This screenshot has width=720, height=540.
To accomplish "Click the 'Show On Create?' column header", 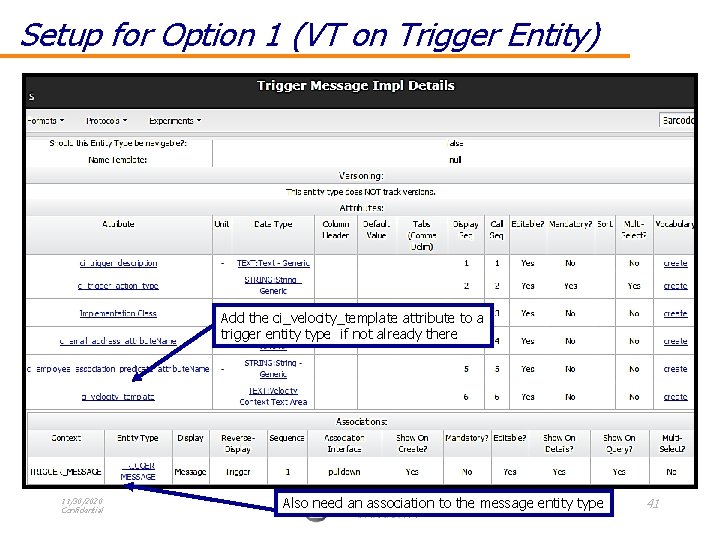I will [x=412, y=444].
